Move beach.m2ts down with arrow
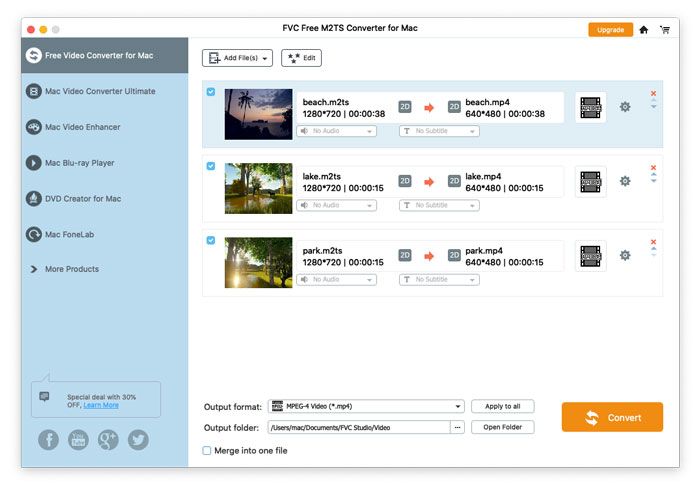Screen dimensions: 700x491 pos(654,107)
